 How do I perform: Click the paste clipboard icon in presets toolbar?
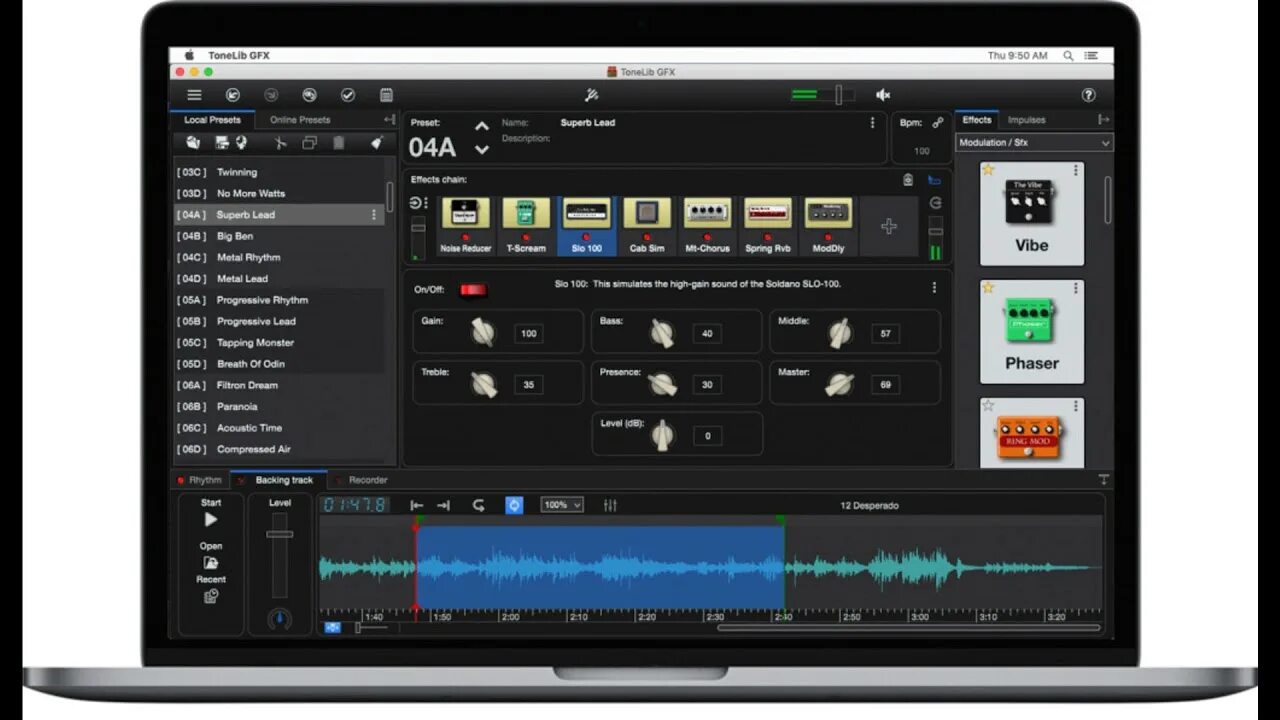click(338, 143)
